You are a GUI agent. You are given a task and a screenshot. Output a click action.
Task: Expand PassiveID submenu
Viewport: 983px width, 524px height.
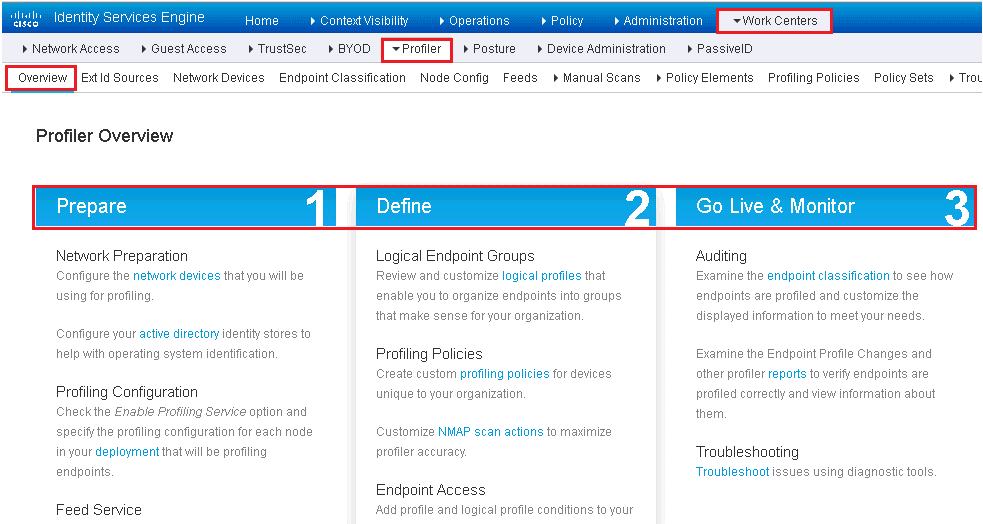720,49
